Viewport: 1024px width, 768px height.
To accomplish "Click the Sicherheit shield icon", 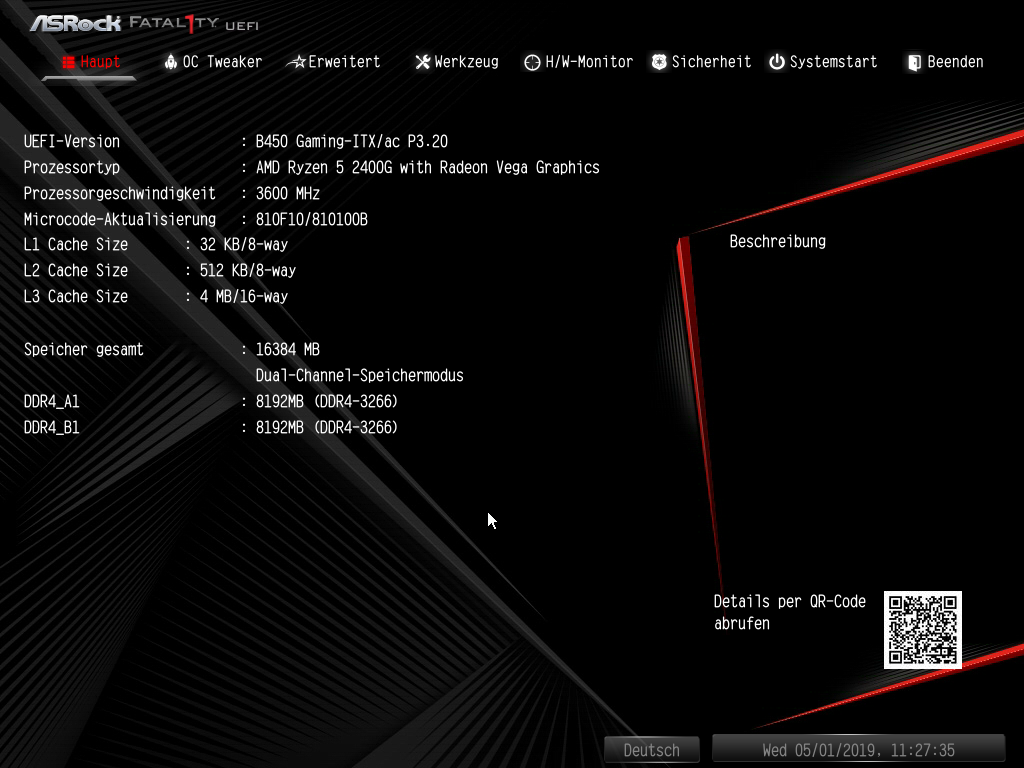I will click(x=659, y=62).
